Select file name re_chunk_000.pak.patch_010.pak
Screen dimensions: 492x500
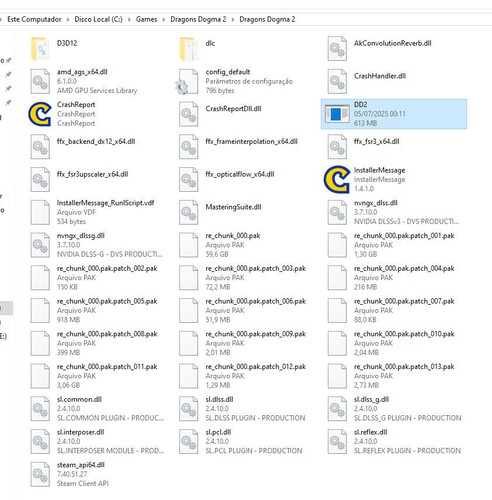[x=404, y=334]
